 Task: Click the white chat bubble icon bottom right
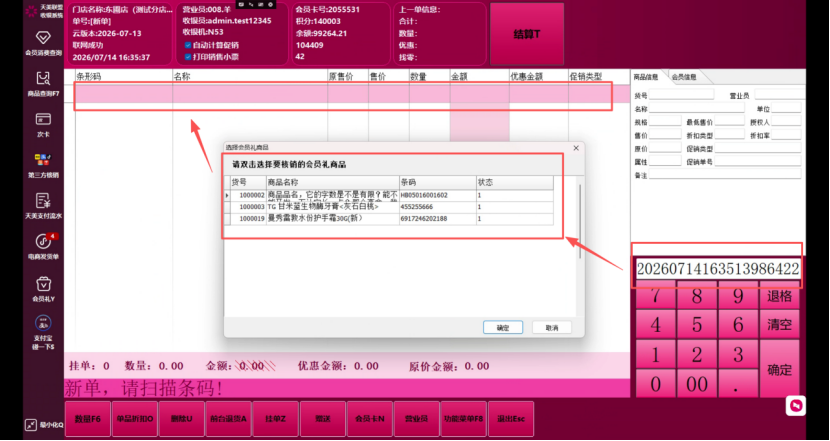(x=796, y=406)
